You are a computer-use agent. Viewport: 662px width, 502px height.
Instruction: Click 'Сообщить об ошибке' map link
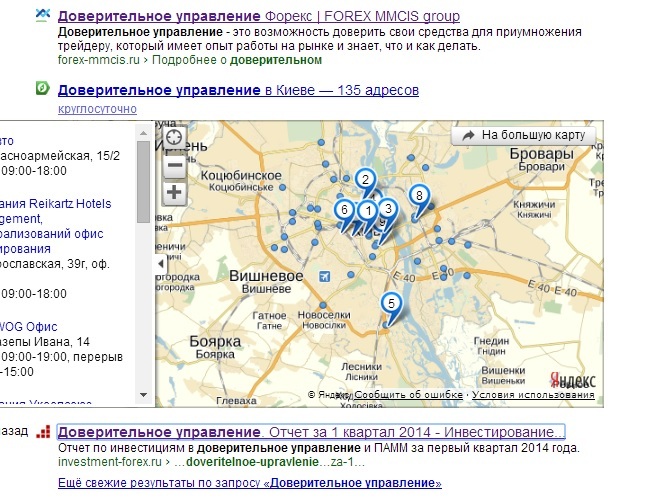coord(408,394)
